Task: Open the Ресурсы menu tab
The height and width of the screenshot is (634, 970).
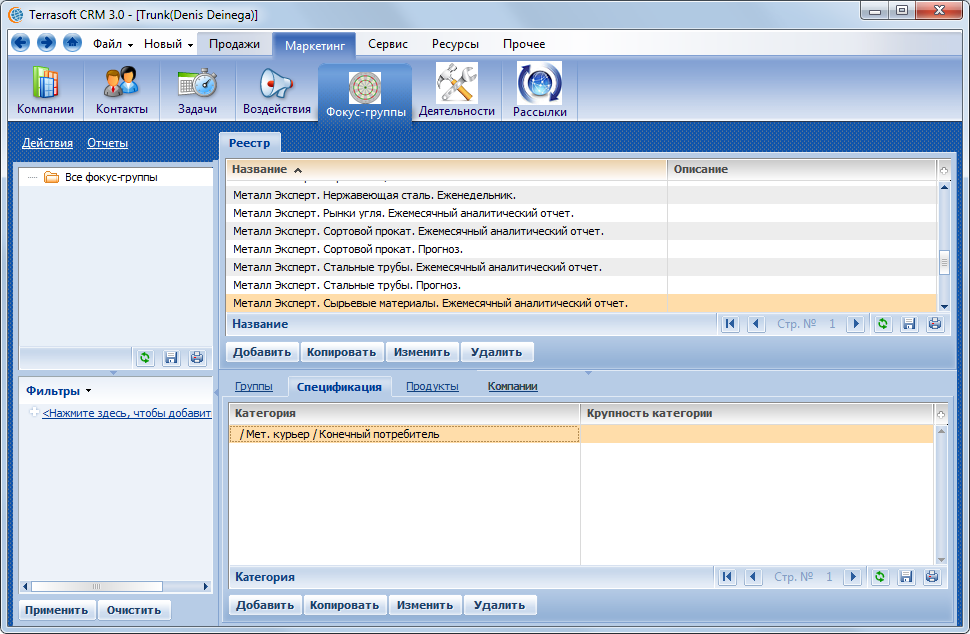Action: pyautogui.click(x=455, y=44)
